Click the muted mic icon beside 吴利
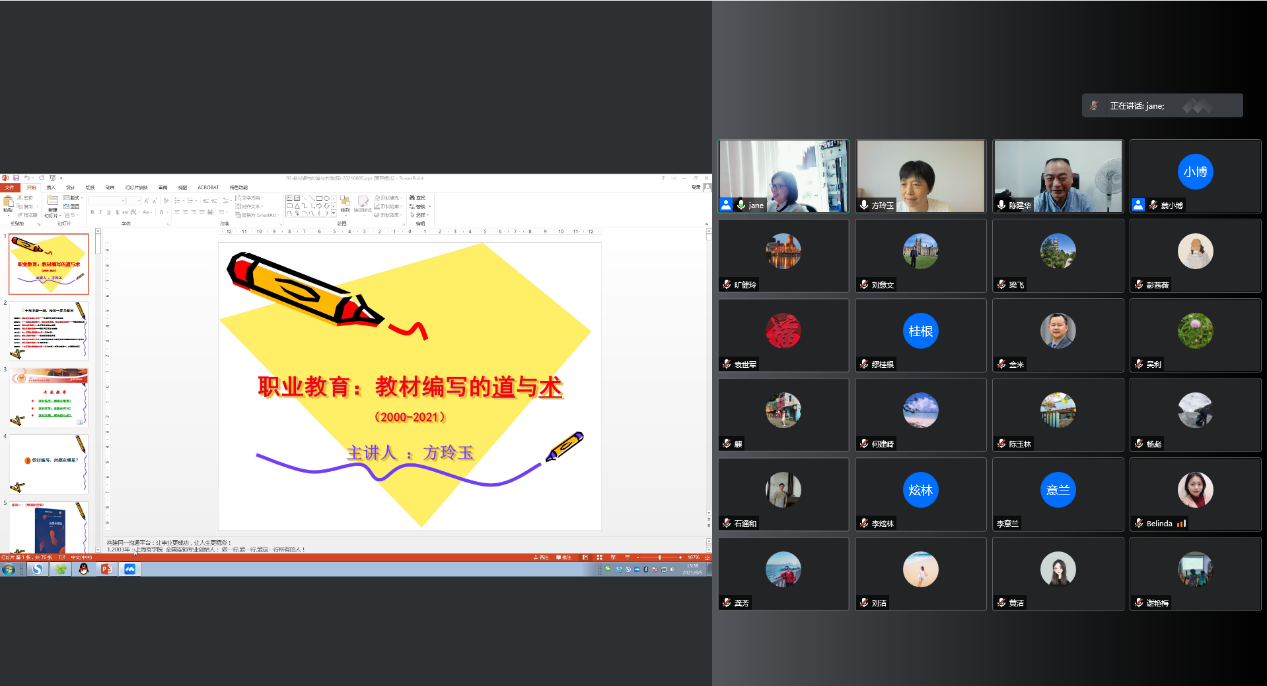Image resolution: width=1267 pixels, height=686 pixels. click(x=1138, y=364)
